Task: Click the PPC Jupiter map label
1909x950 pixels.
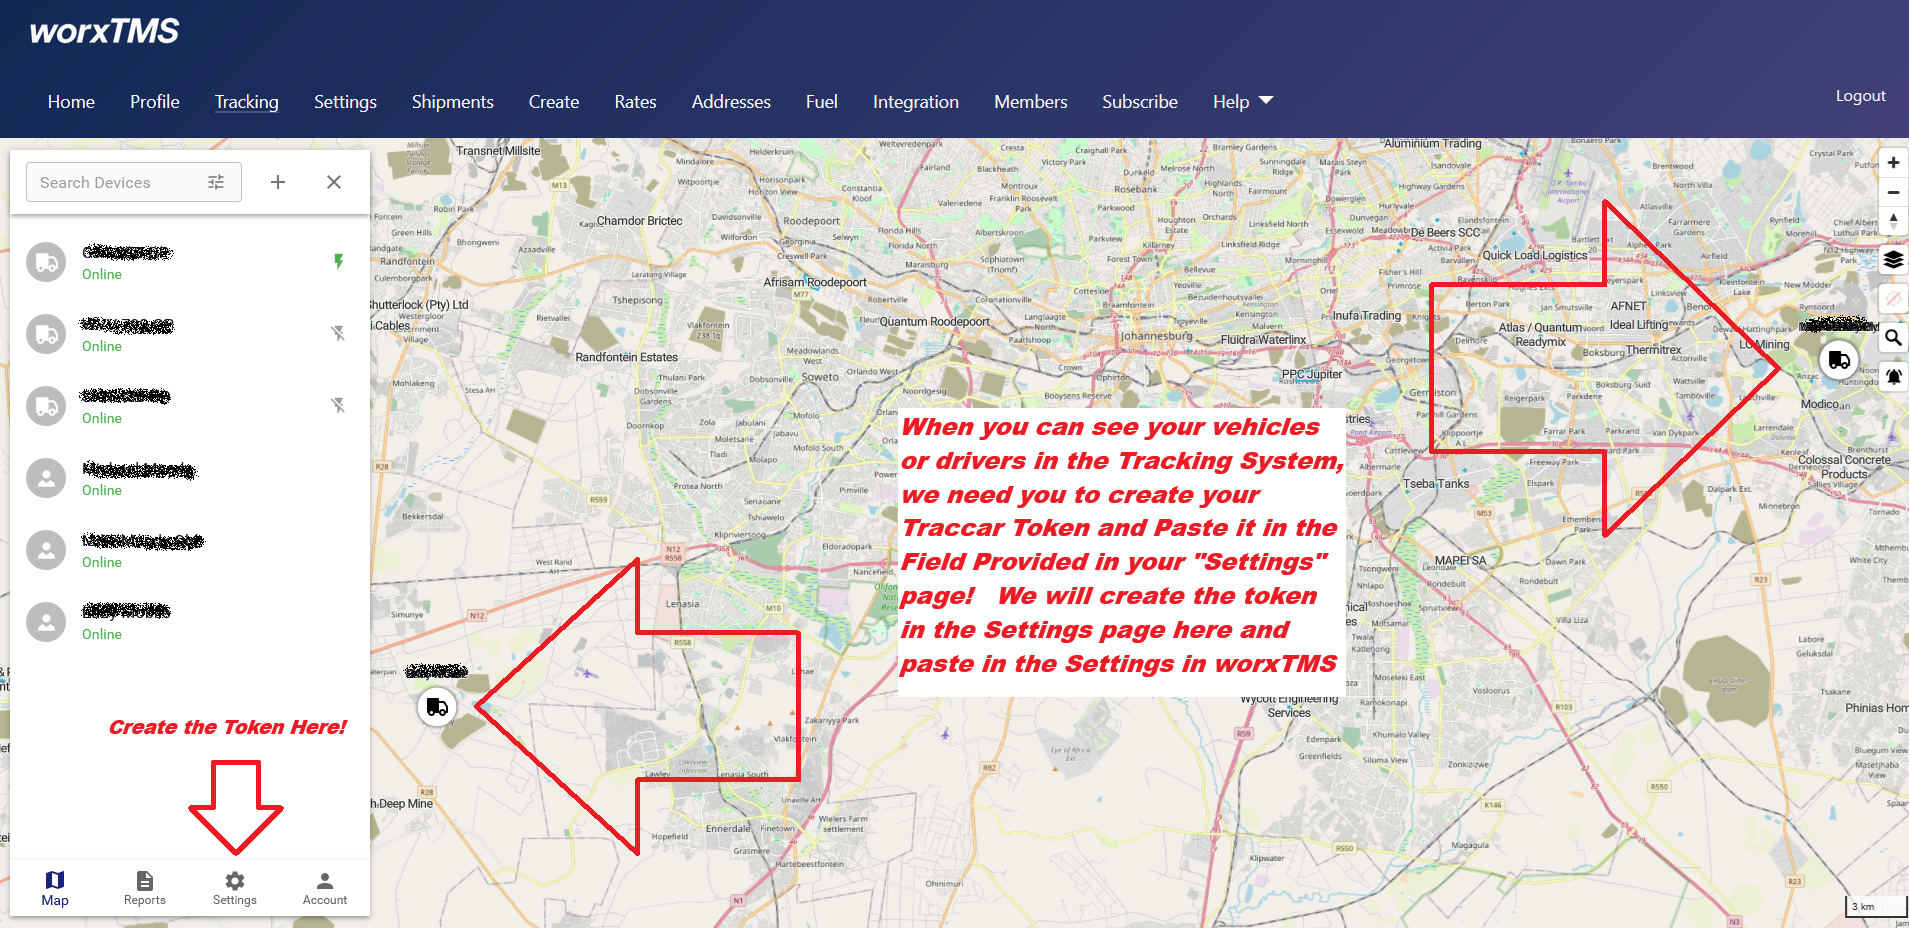Action: click(x=1312, y=375)
